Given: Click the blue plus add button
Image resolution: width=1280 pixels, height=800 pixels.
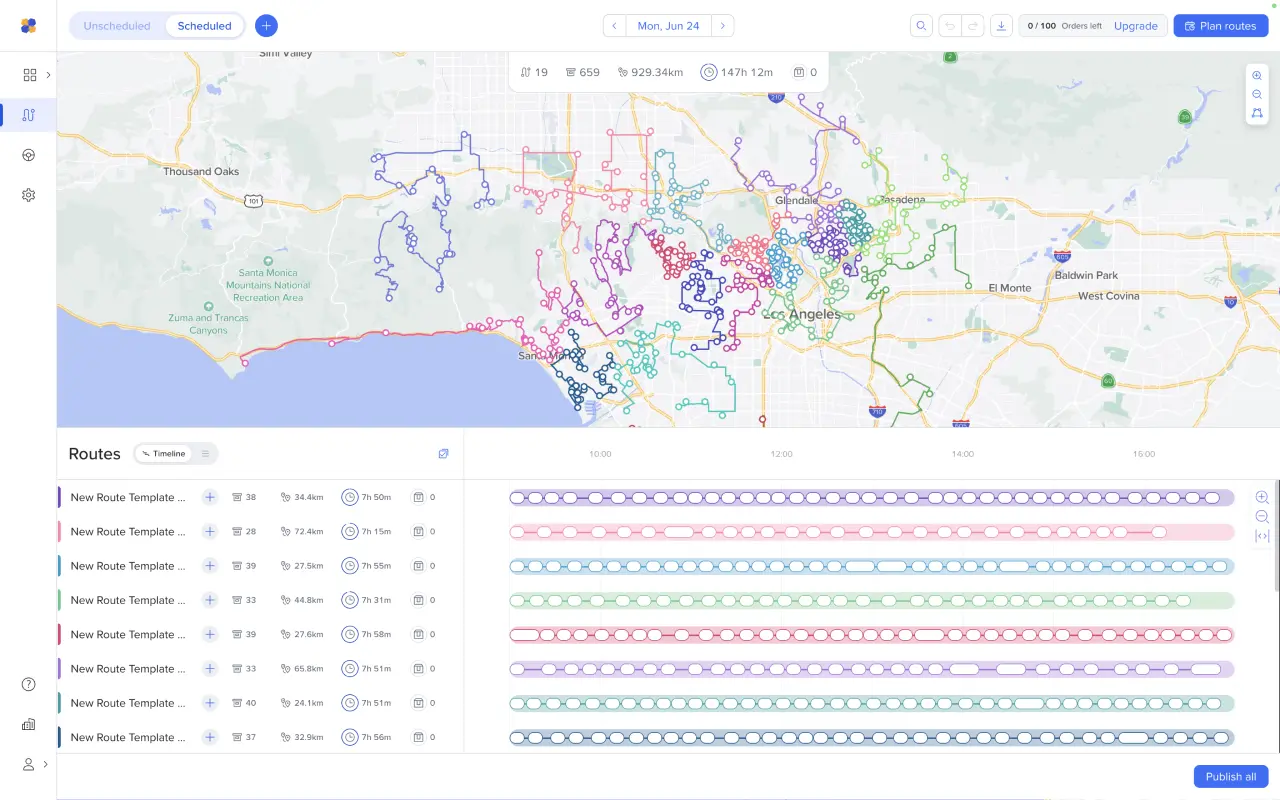Looking at the screenshot, I should click(266, 26).
